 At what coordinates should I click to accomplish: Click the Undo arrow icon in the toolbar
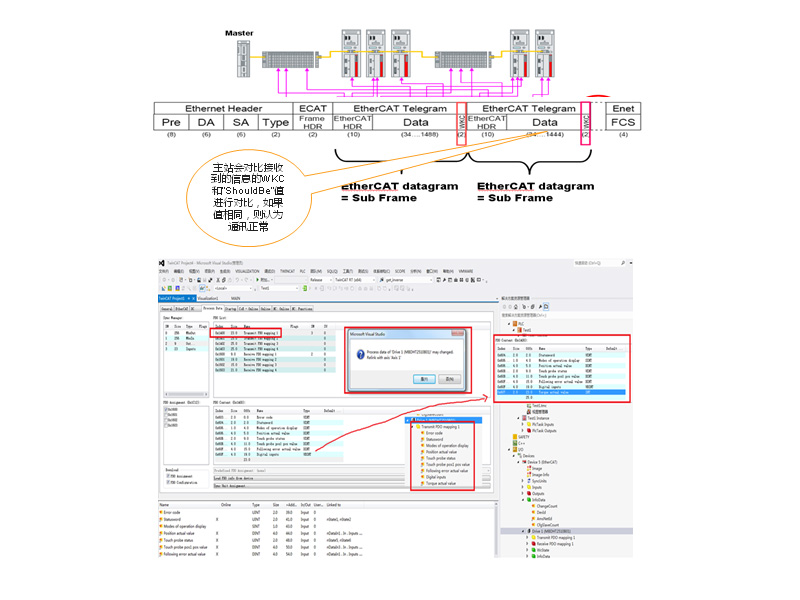pos(237,280)
